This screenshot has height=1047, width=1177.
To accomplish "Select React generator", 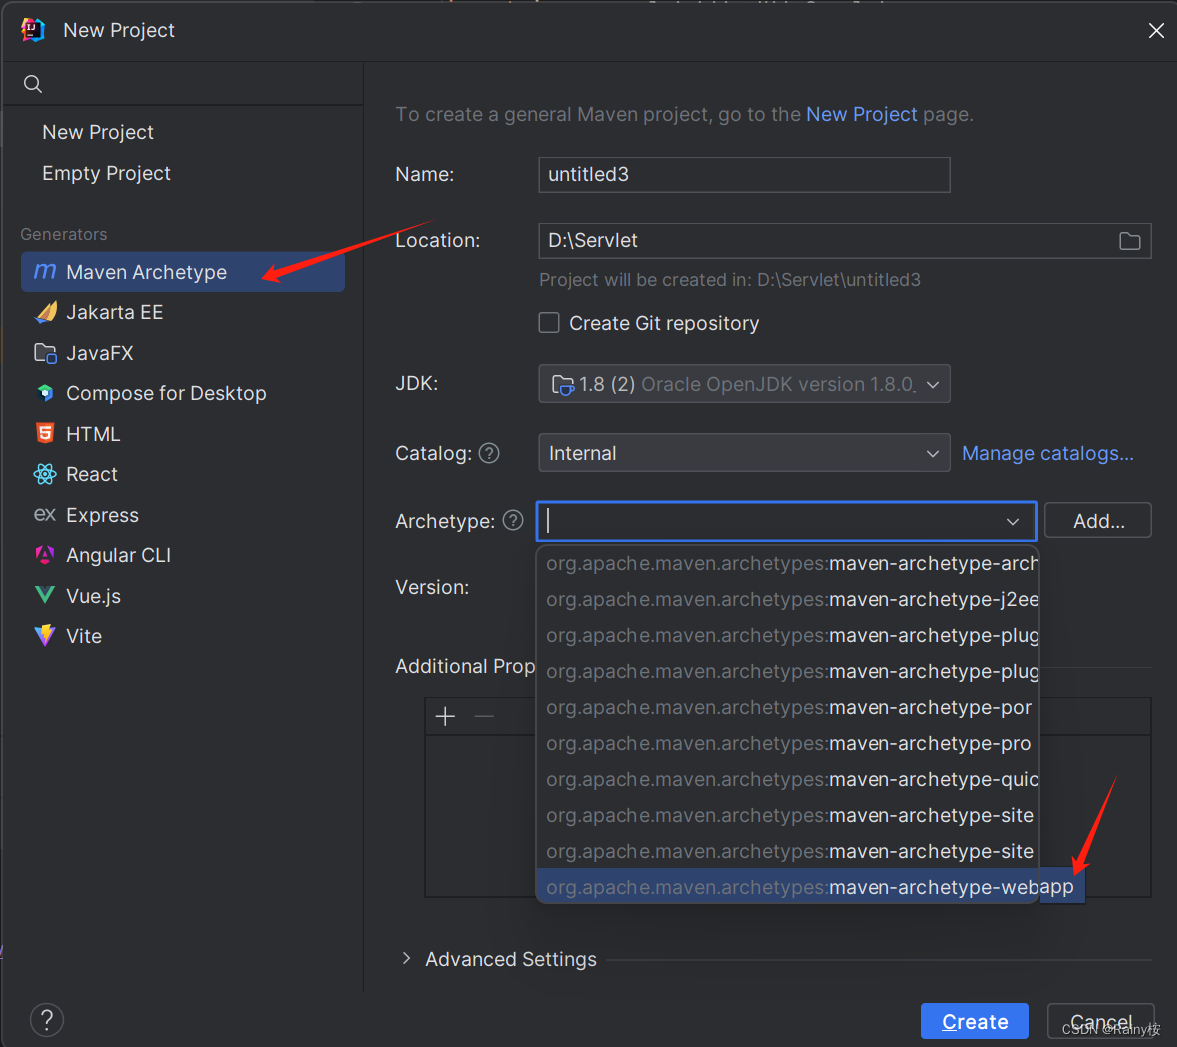I will (x=183, y=474).
